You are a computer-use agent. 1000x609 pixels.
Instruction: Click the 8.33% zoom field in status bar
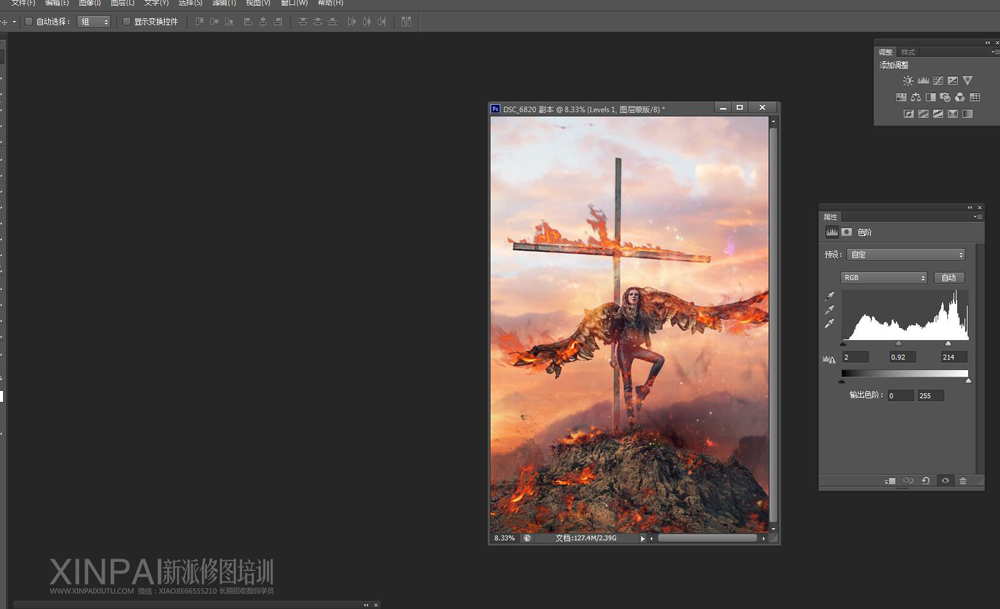point(505,538)
